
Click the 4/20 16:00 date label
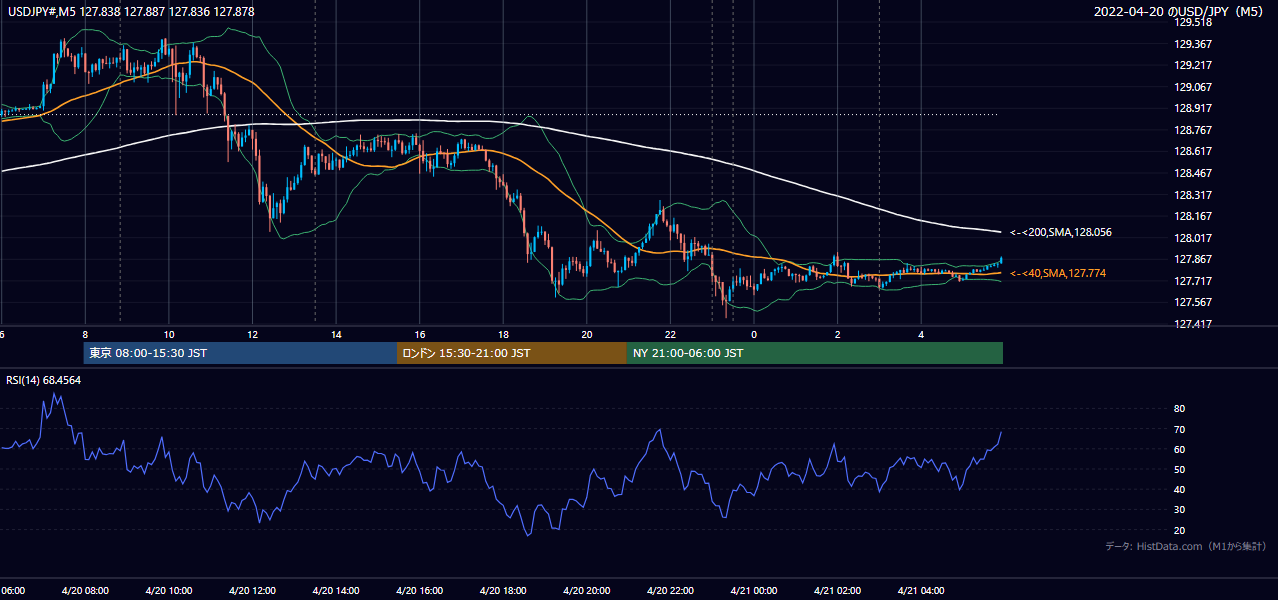[420, 591]
